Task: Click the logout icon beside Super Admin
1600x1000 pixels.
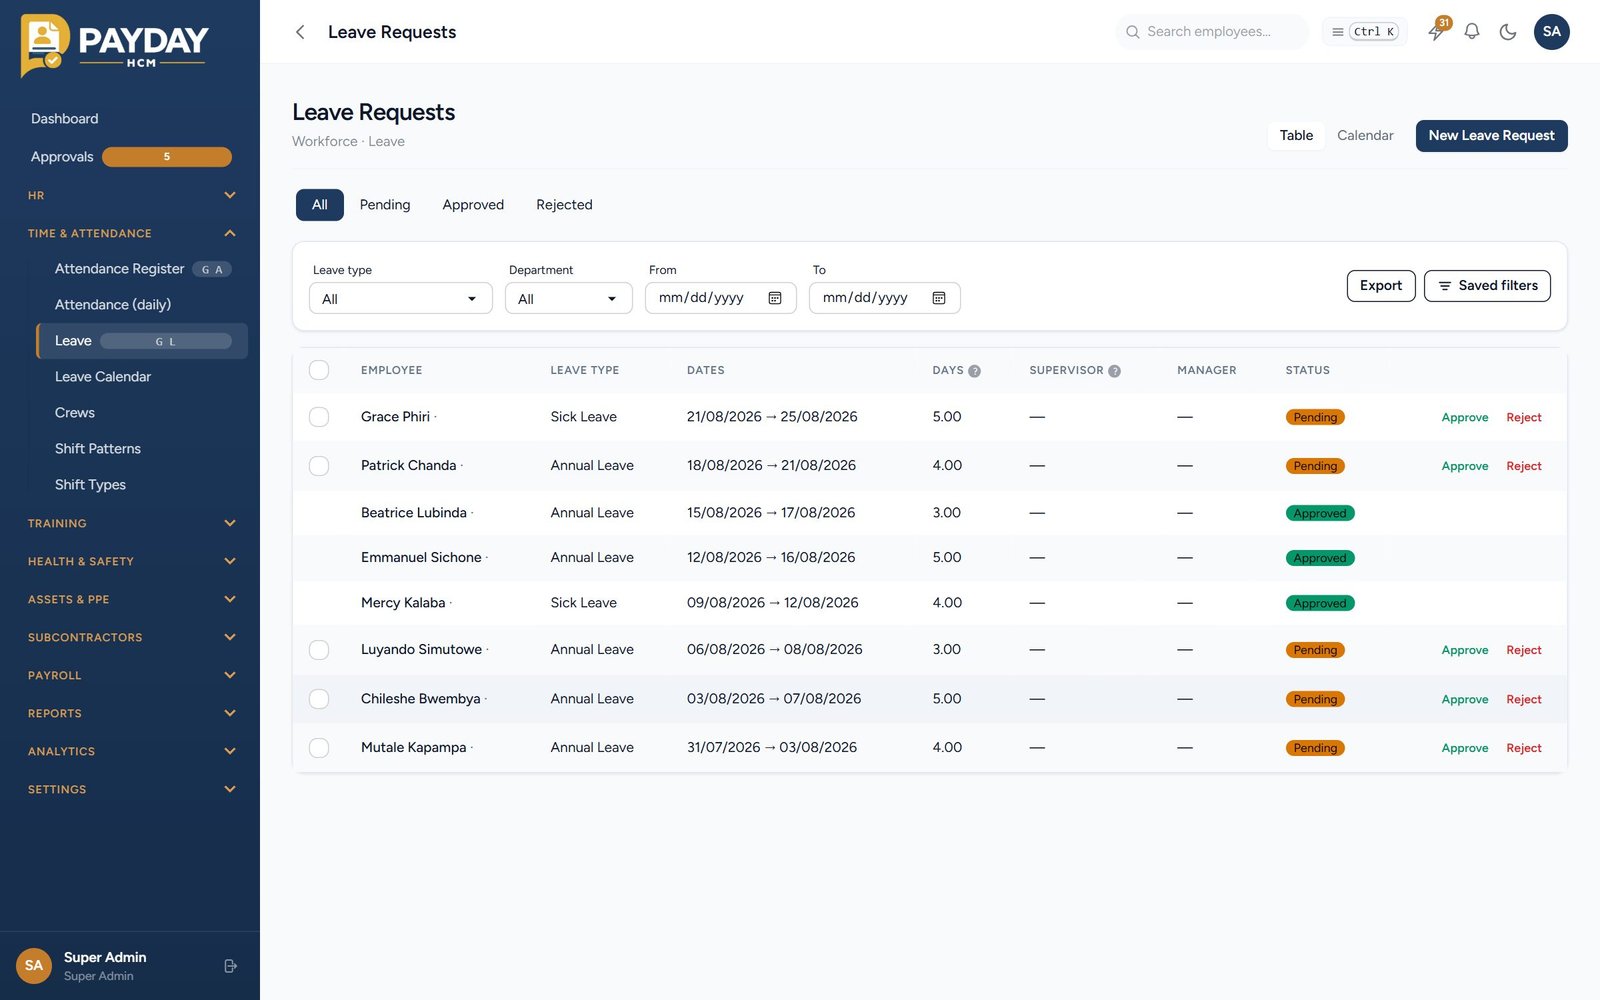Action: [231, 966]
